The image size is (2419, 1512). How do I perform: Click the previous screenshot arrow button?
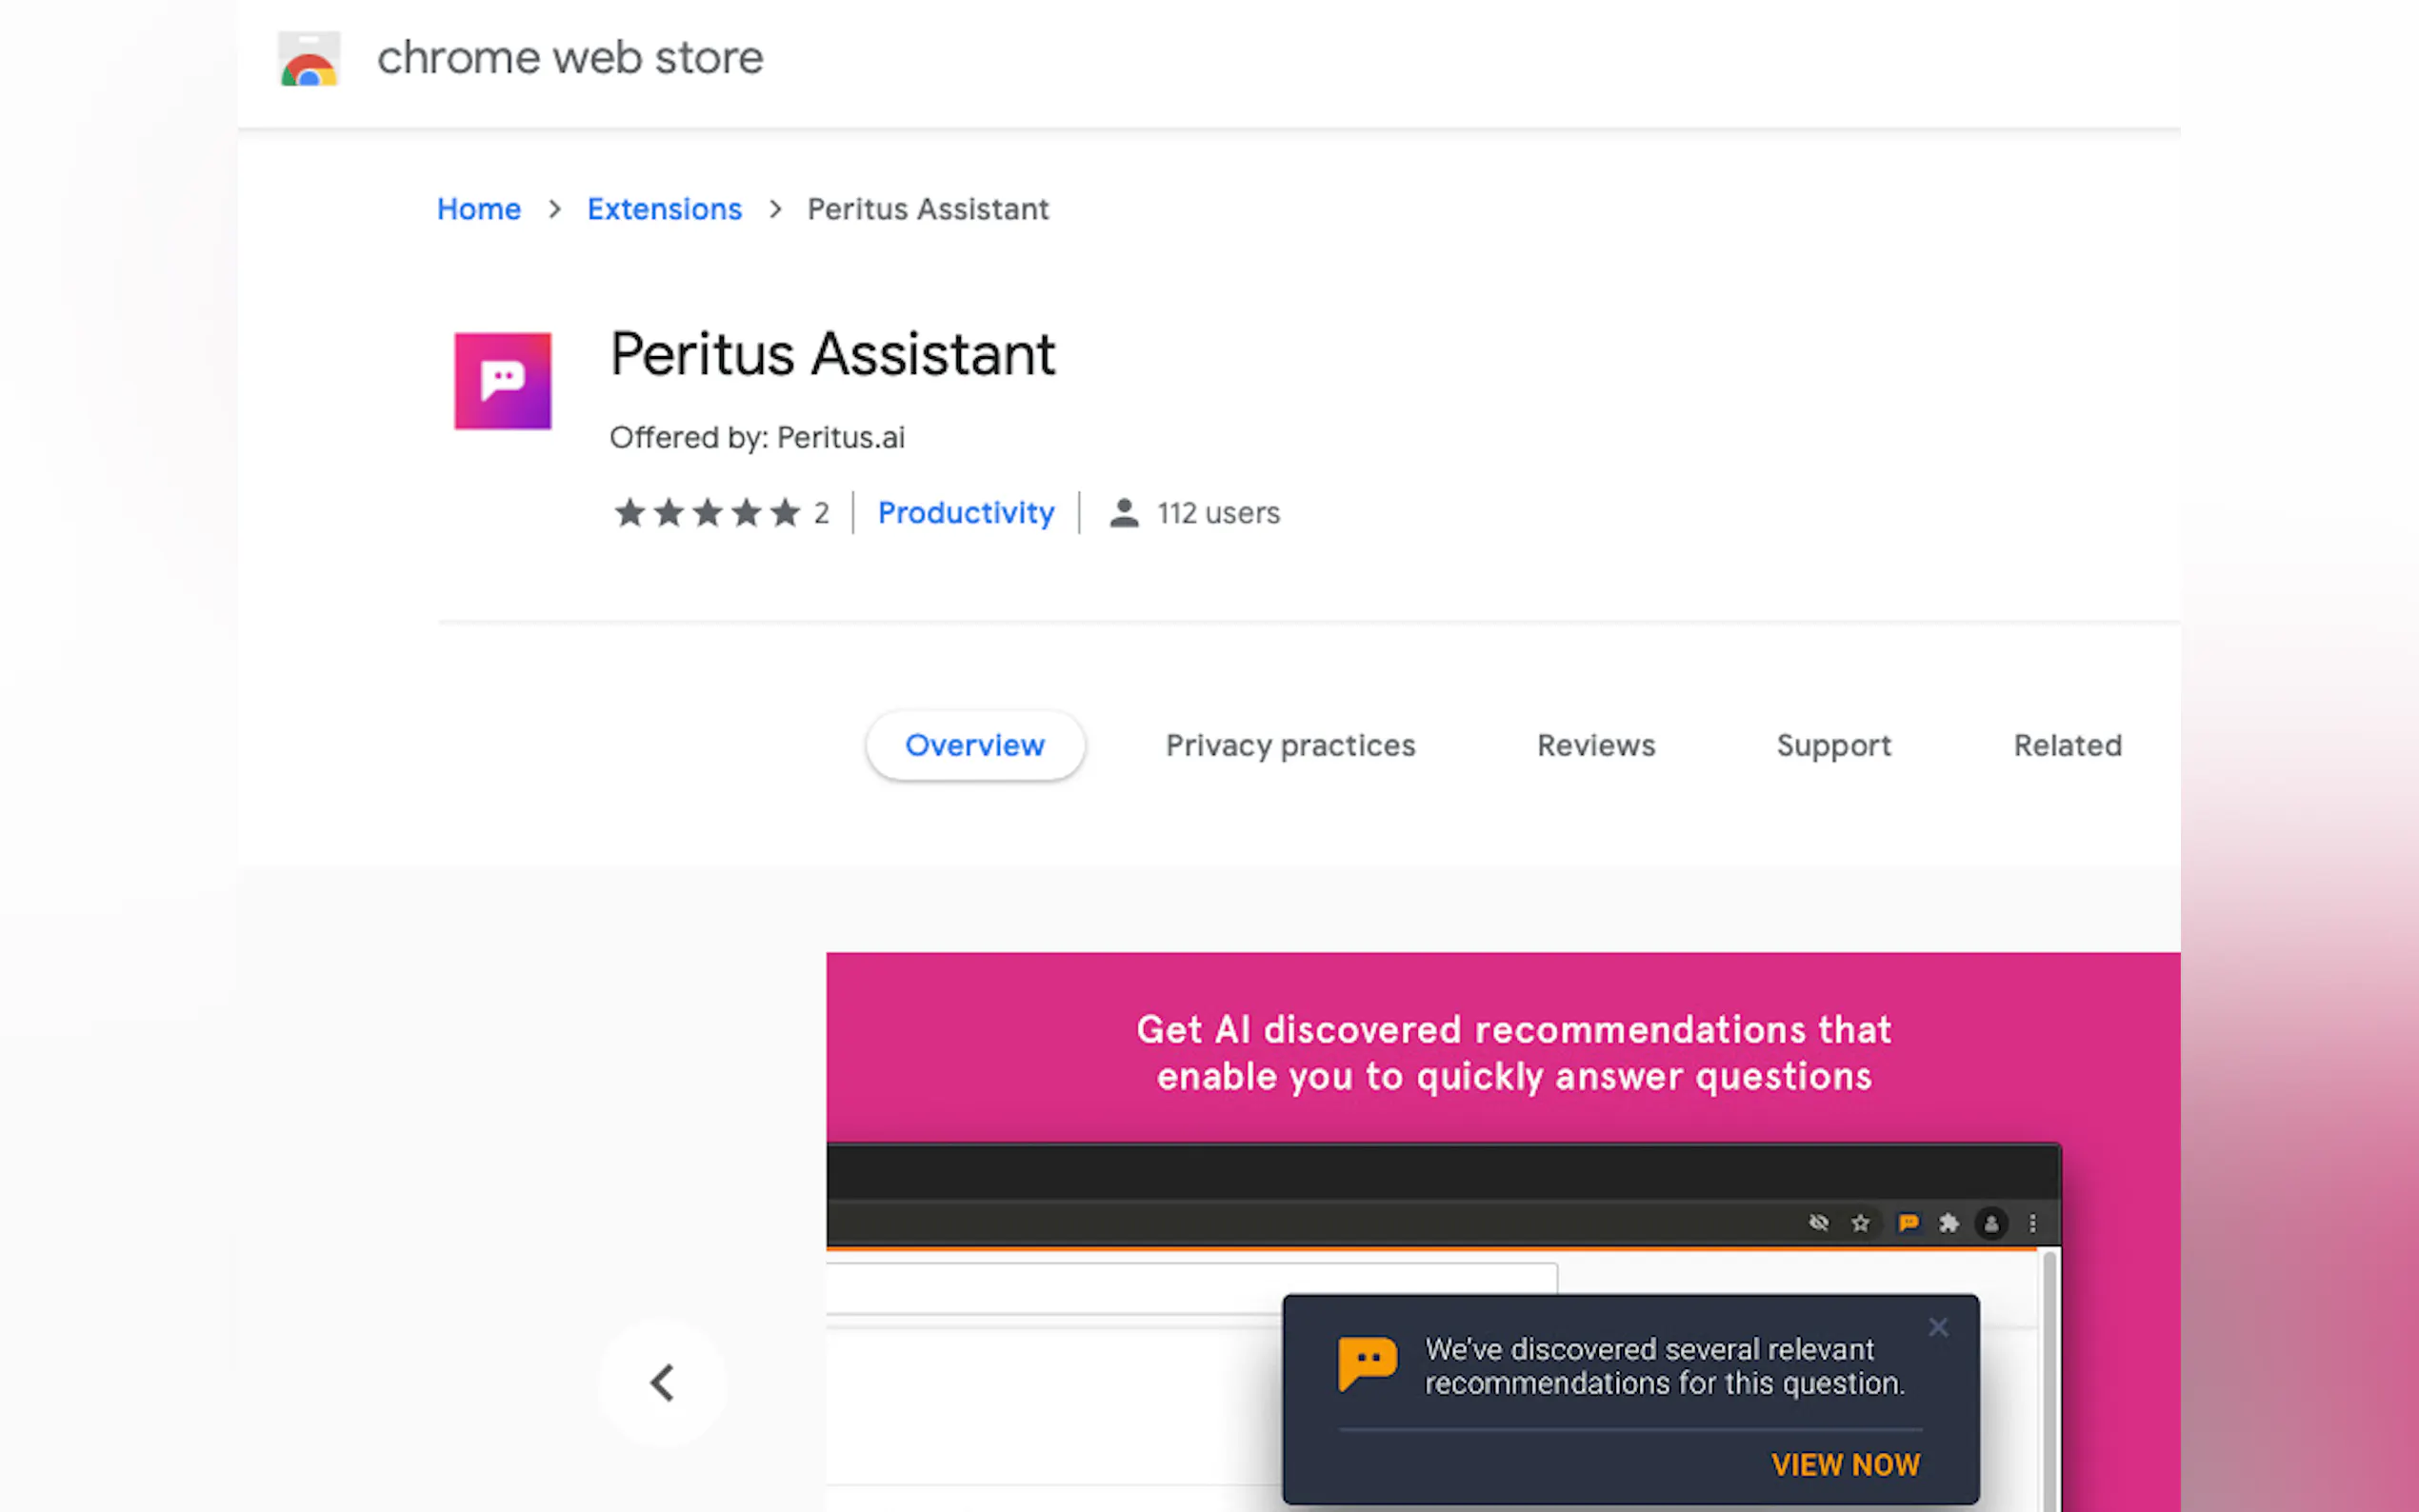[x=662, y=1383]
